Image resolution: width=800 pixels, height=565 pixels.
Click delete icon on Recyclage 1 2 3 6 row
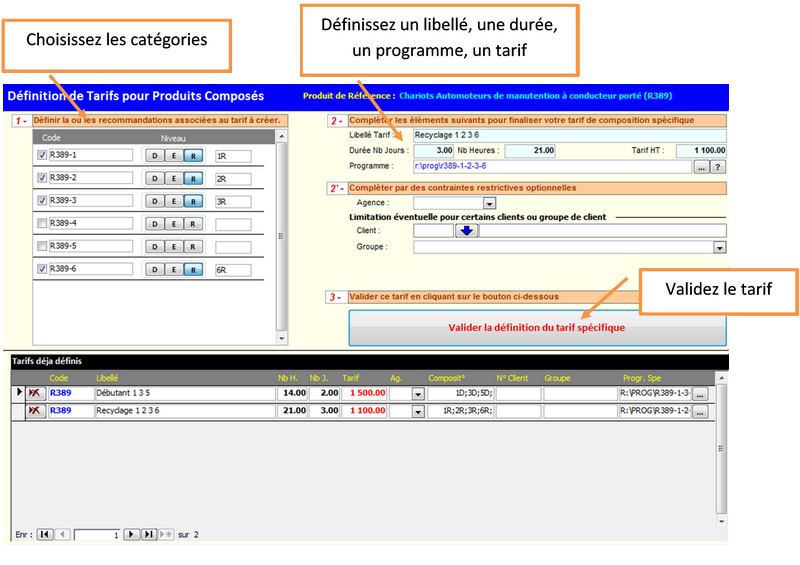[34, 410]
